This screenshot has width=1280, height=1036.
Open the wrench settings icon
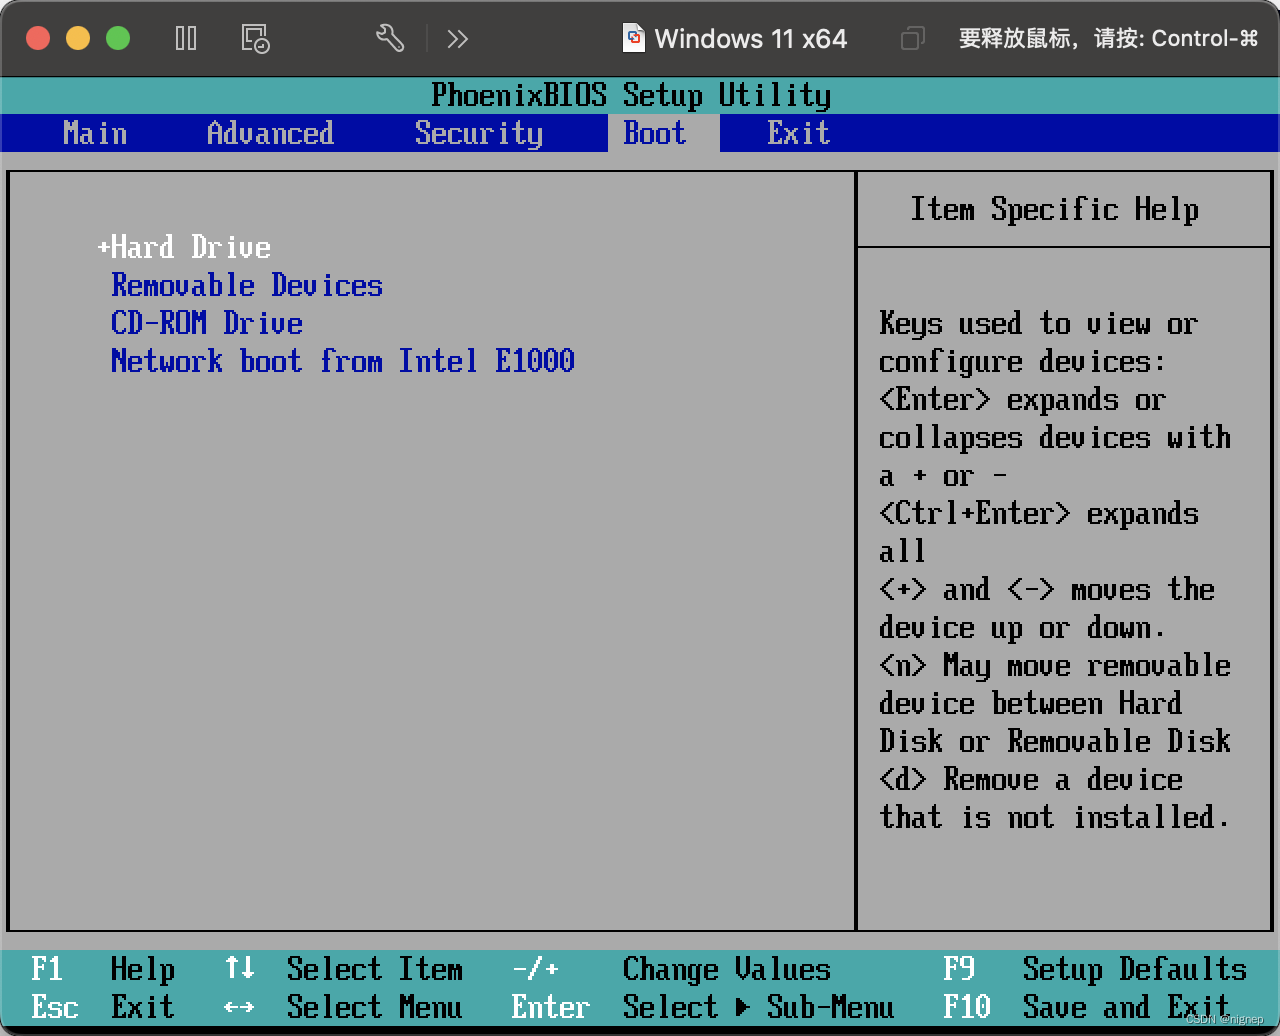click(390, 39)
